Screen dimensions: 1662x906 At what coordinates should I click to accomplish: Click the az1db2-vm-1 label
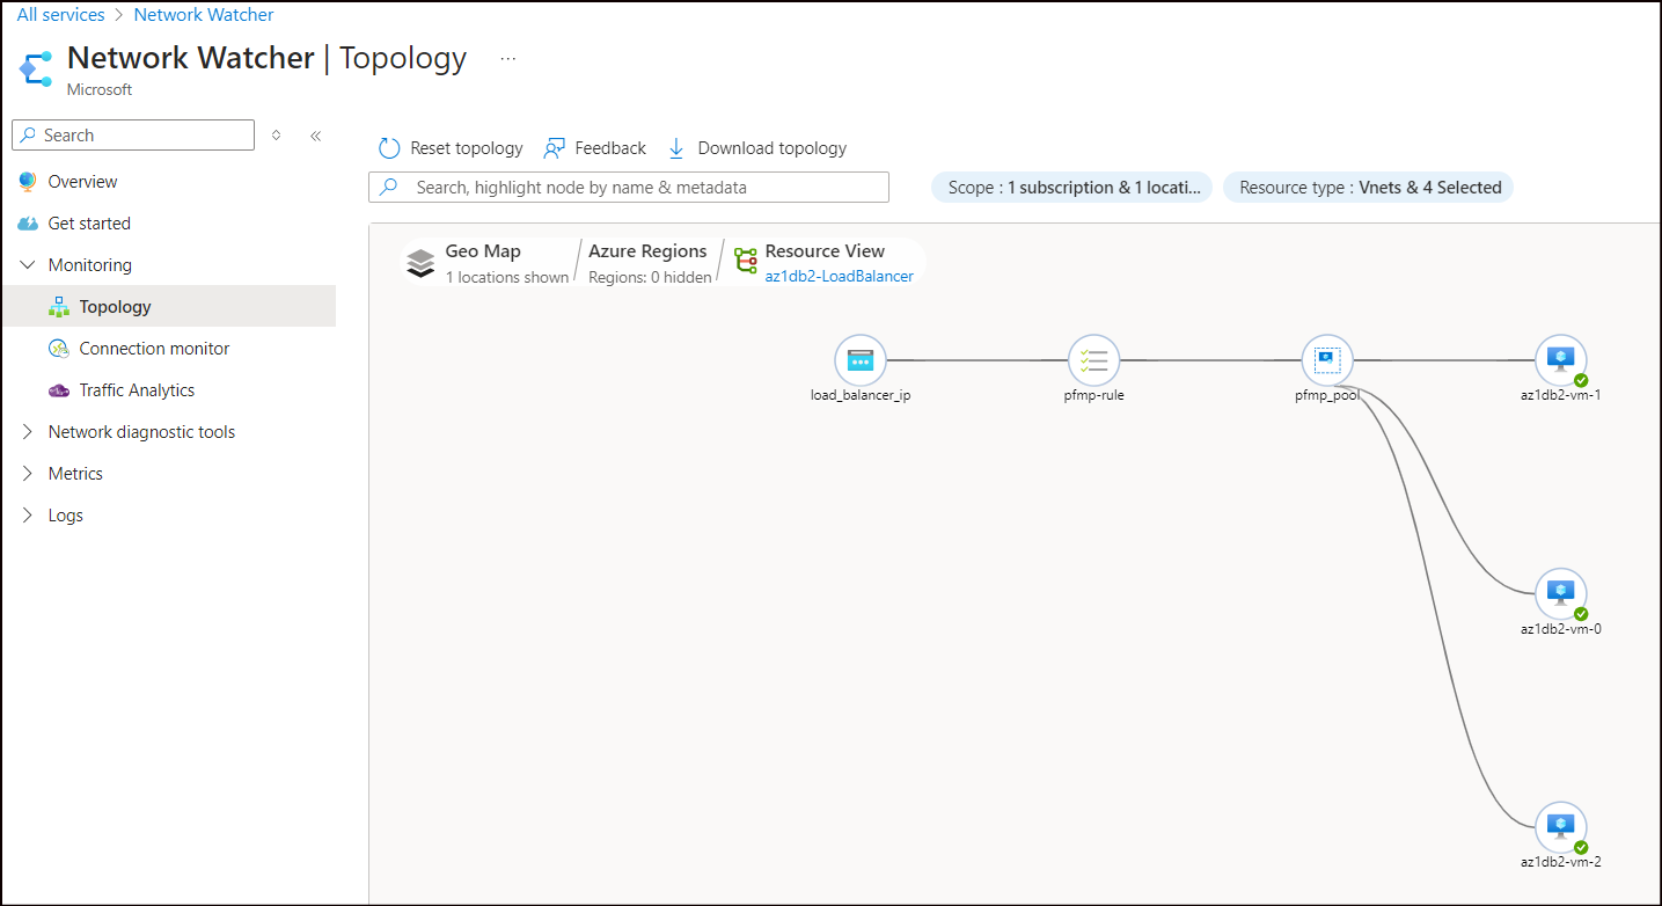(x=1560, y=395)
